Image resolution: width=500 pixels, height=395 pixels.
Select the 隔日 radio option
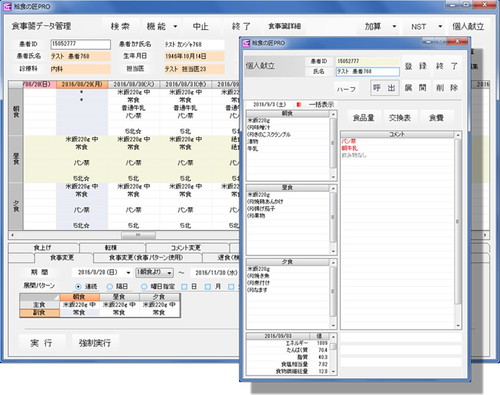tap(110, 286)
